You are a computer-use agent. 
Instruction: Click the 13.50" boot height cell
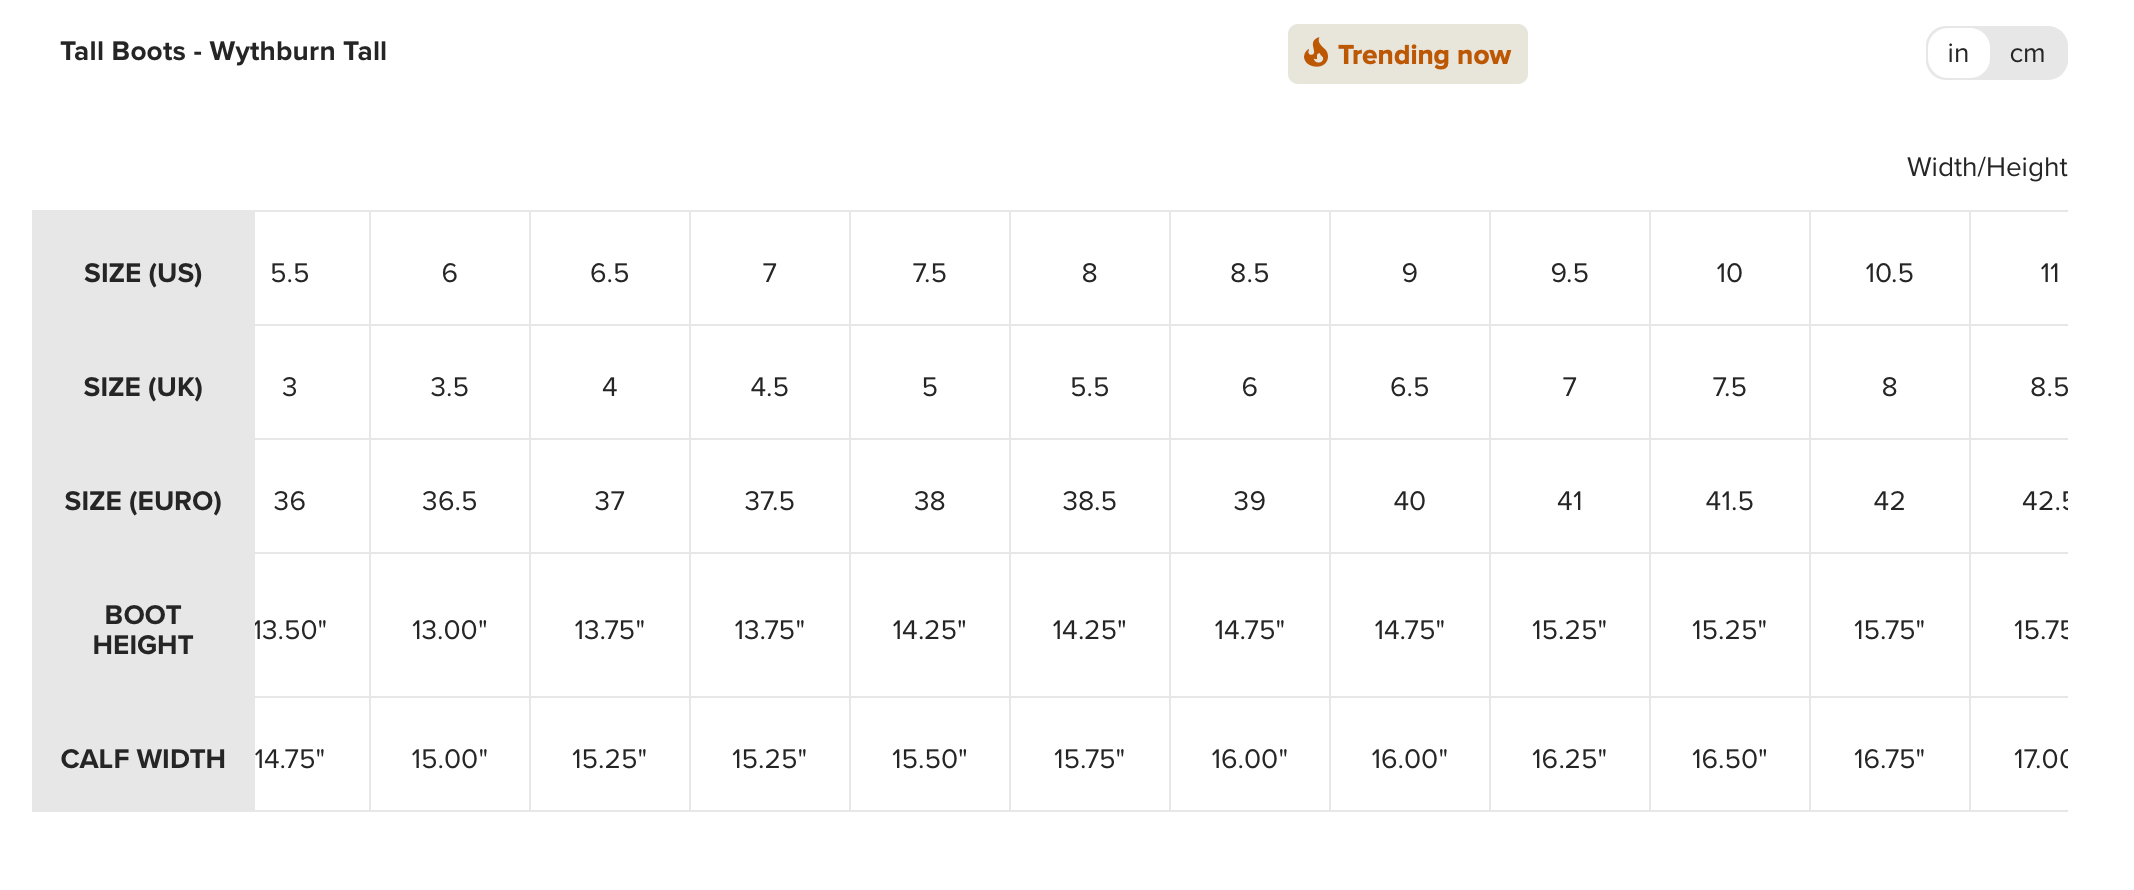click(291, 630)
